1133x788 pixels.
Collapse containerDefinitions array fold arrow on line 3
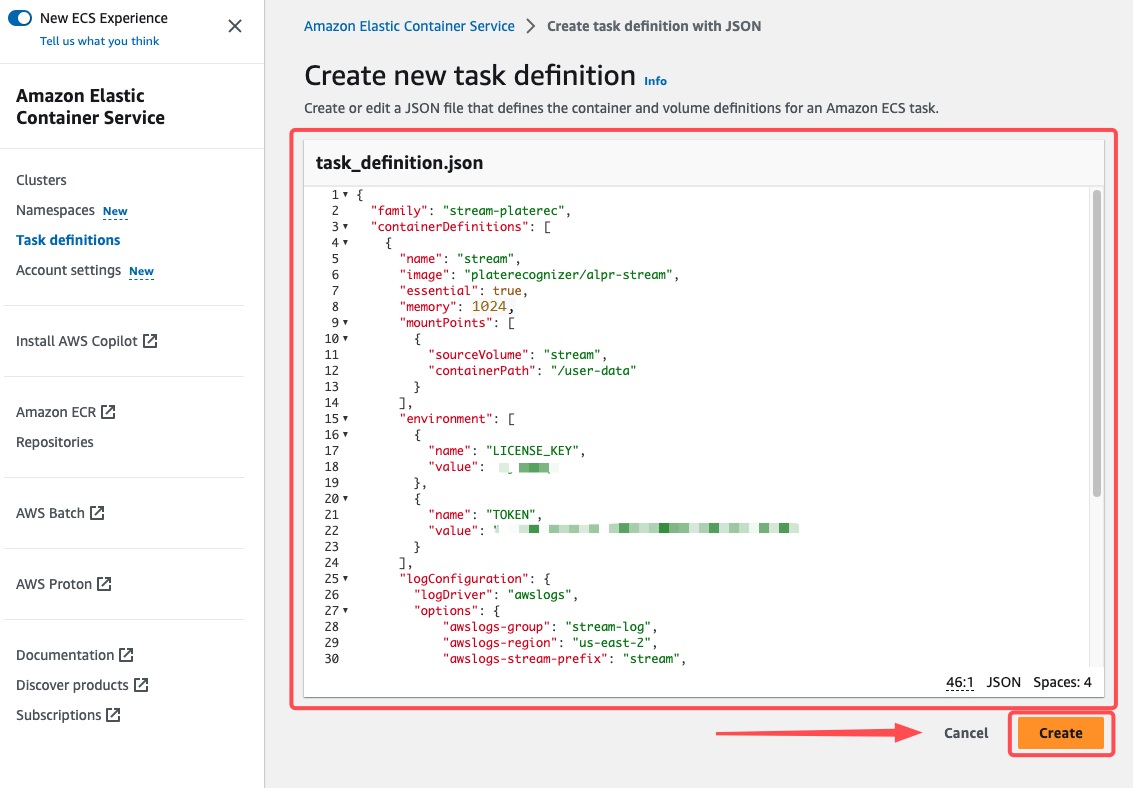tap(345, 227)
